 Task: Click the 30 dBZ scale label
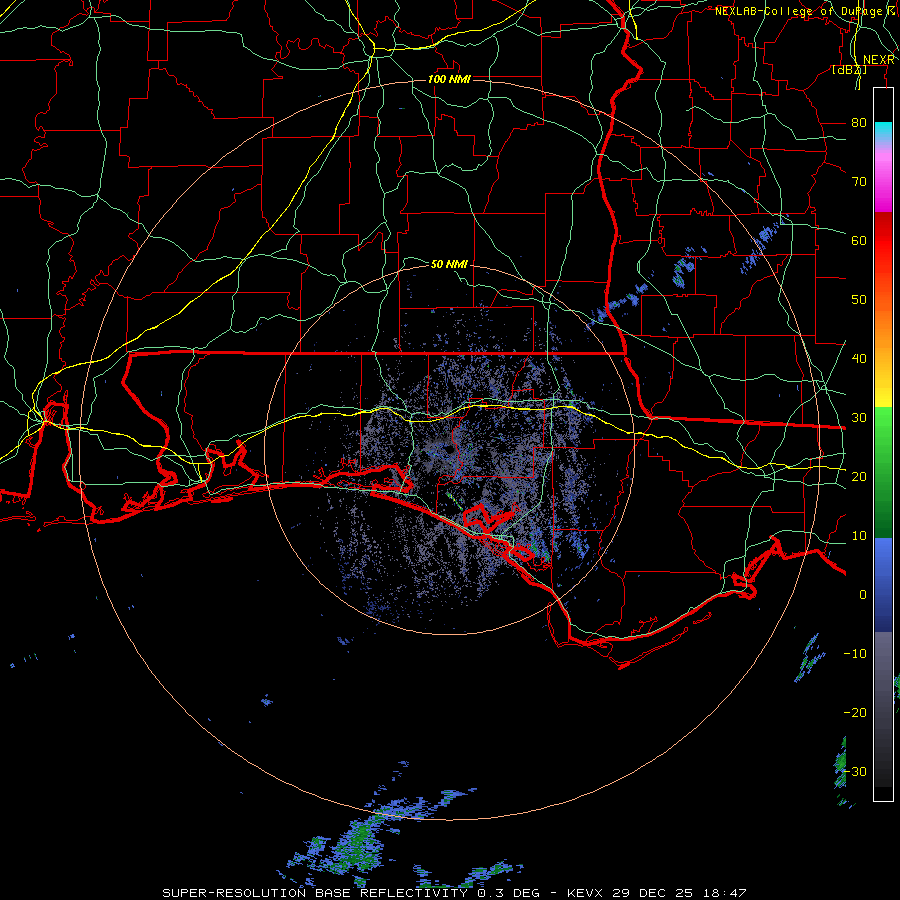click(x=859, y=417)
